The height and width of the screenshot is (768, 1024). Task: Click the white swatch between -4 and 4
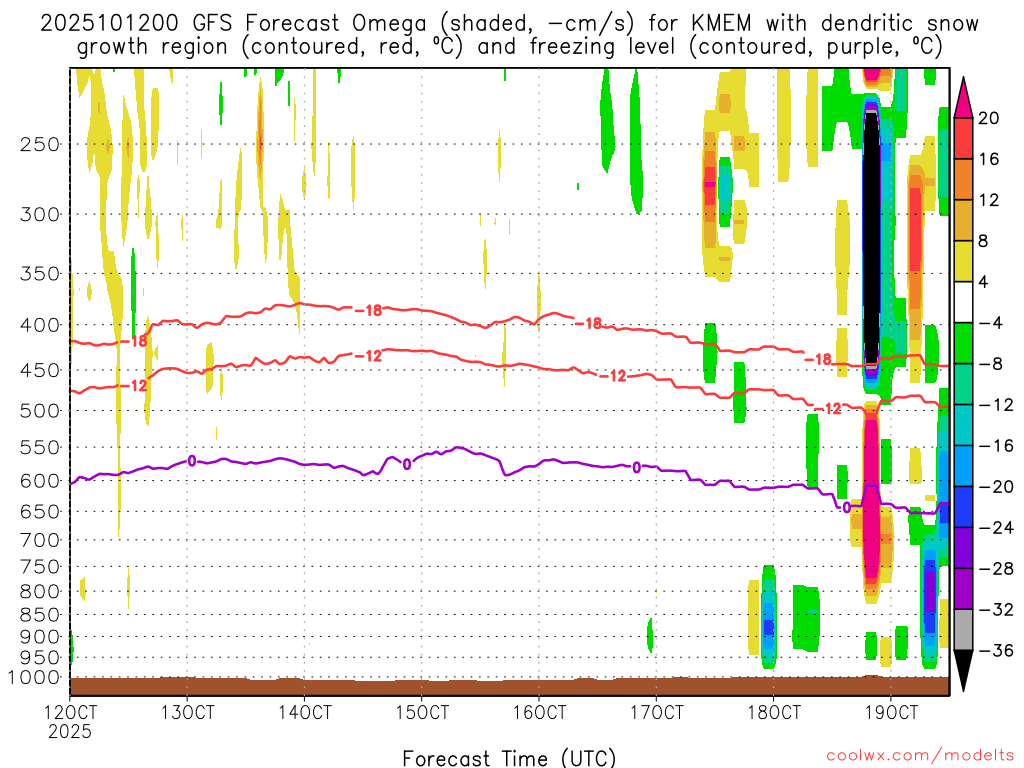click(x=963, y=302)
